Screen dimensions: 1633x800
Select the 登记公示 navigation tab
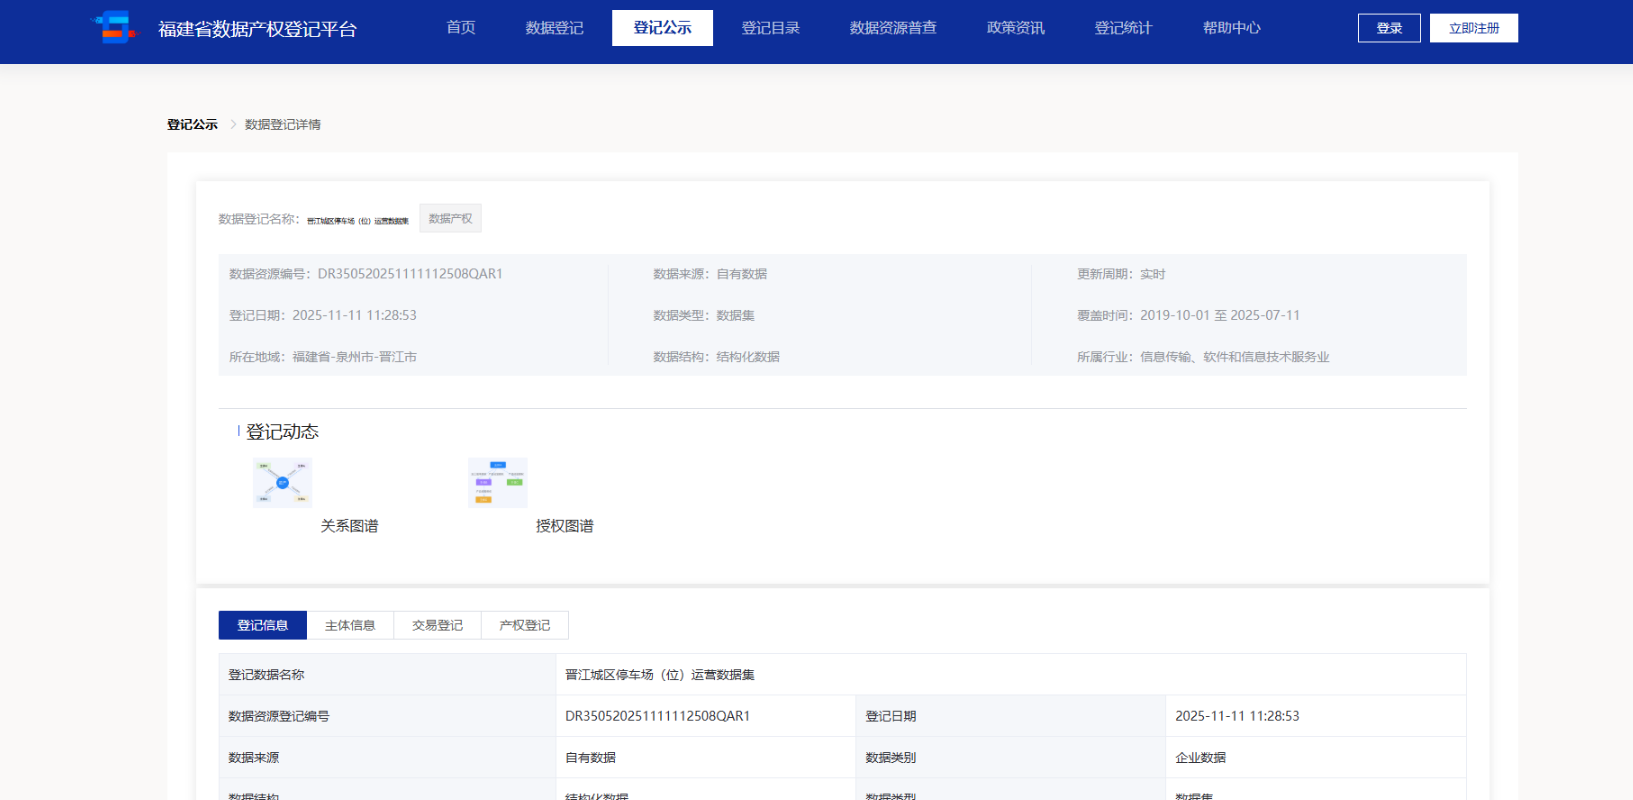click(x=662, y=28)
